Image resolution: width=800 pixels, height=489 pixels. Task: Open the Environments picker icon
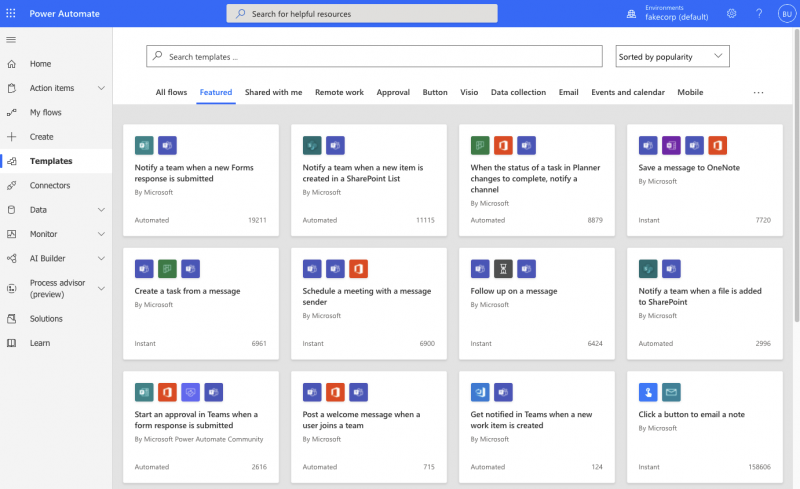pos(631,13)
